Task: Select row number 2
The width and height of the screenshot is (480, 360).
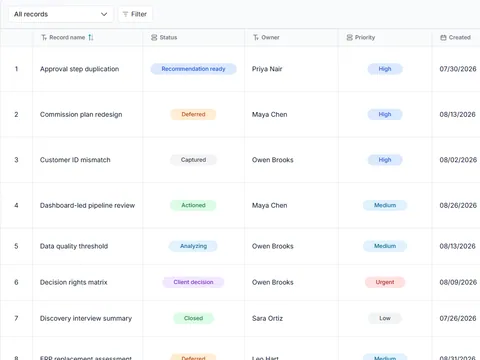Action: [16, 114]
